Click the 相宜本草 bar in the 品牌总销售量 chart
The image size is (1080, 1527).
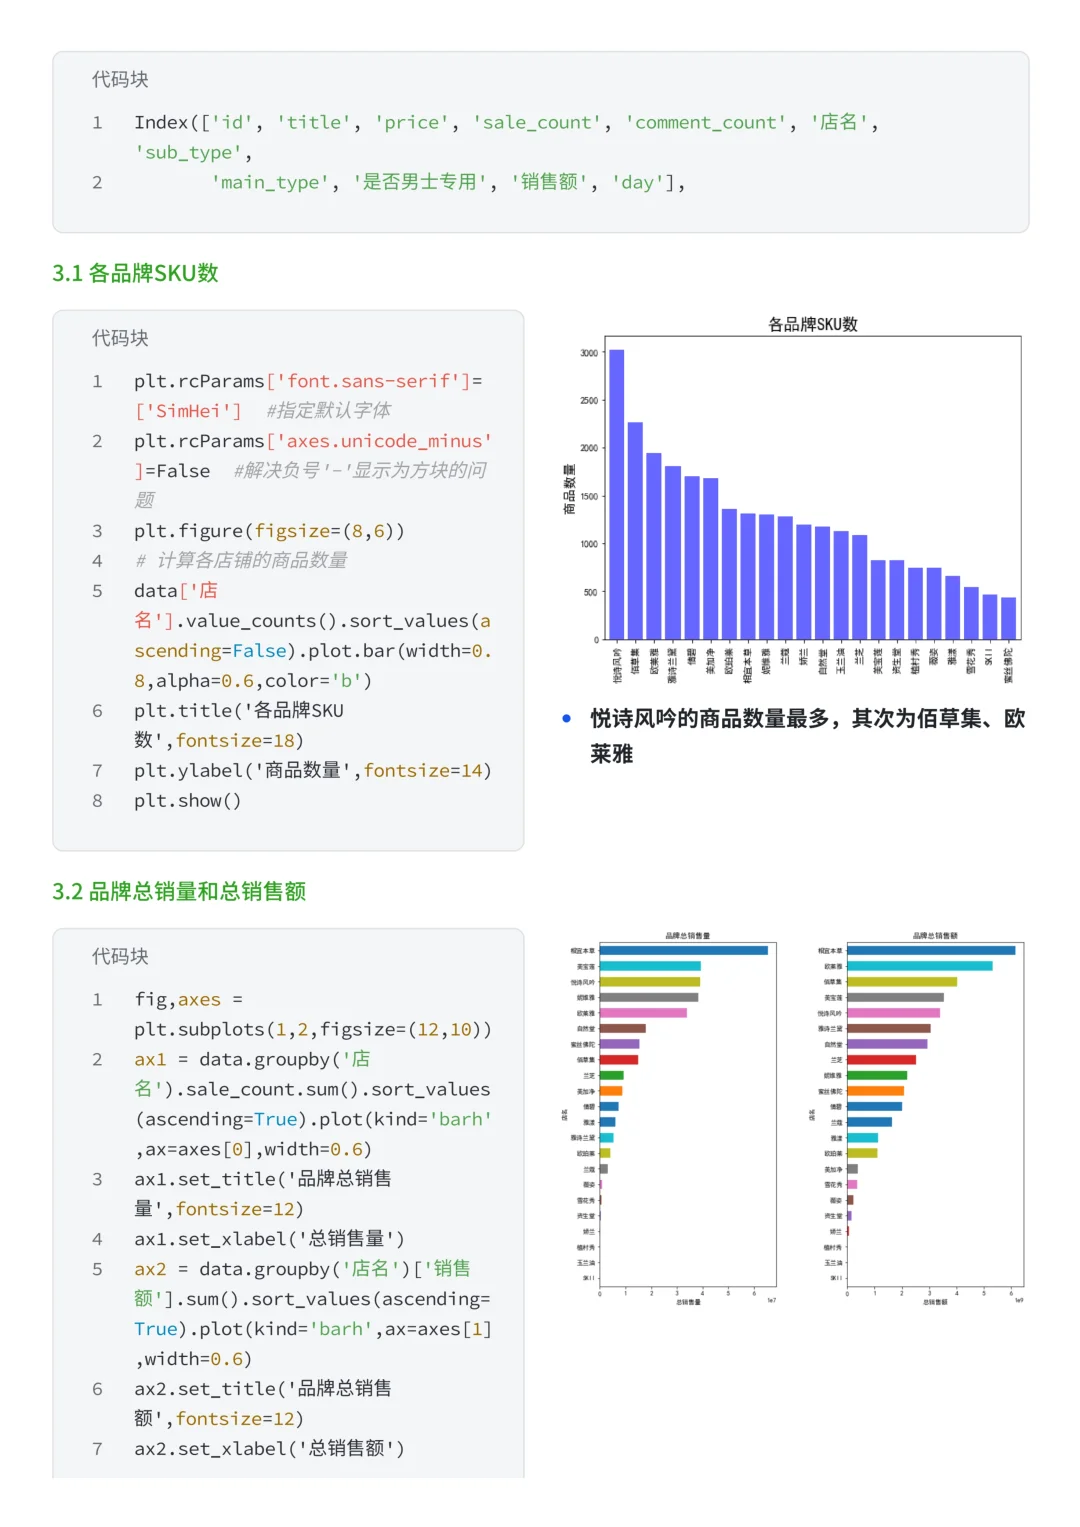click(x=684, y=950)
